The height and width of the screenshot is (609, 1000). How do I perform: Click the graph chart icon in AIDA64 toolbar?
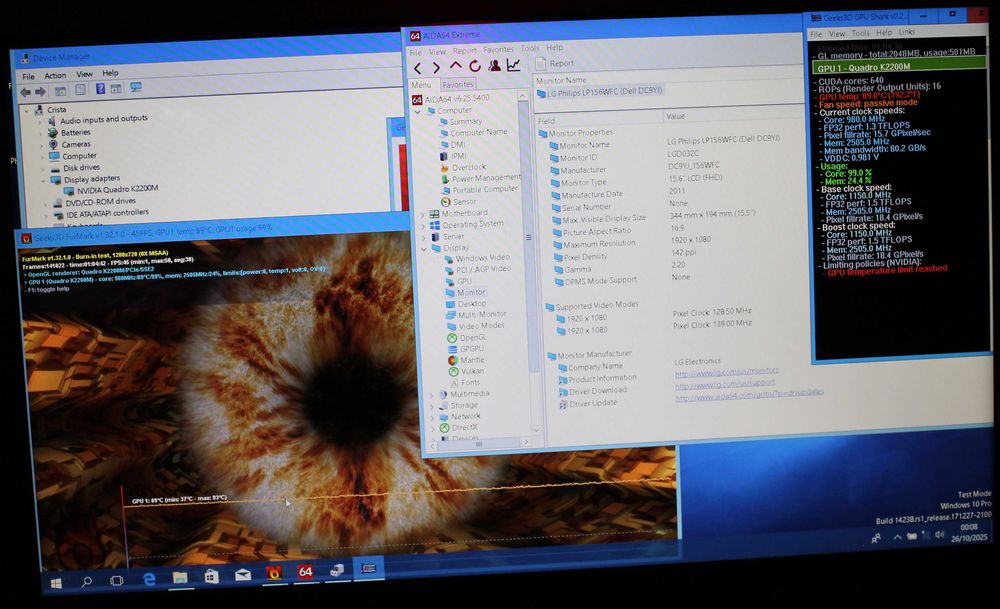pos(513,64)
